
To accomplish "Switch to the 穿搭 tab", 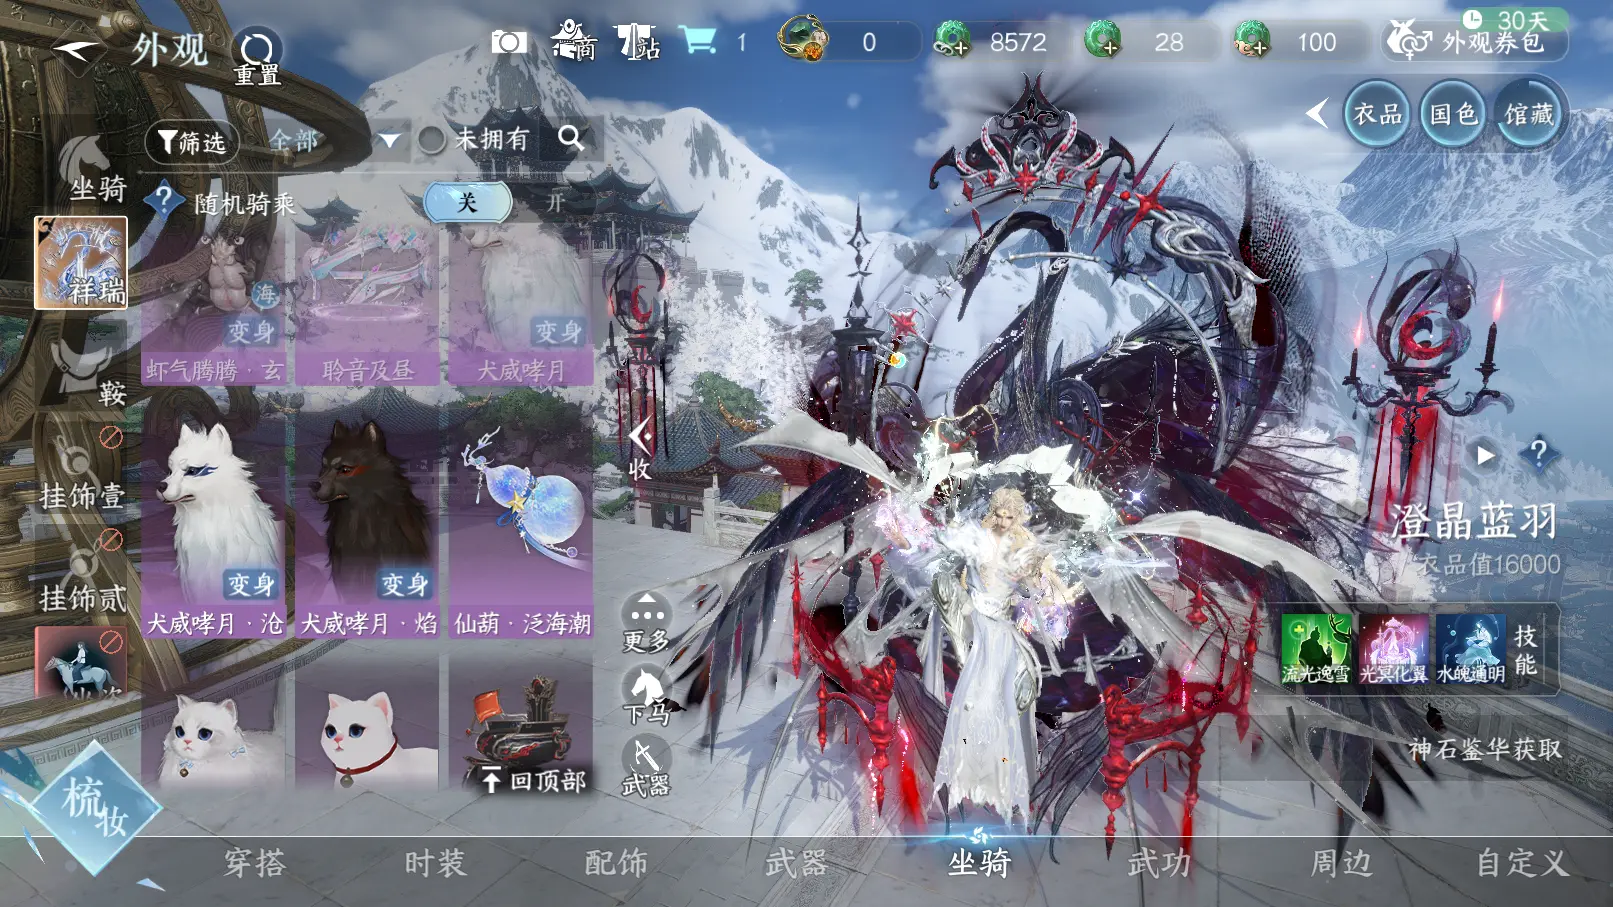I will [x=254, y=863].
